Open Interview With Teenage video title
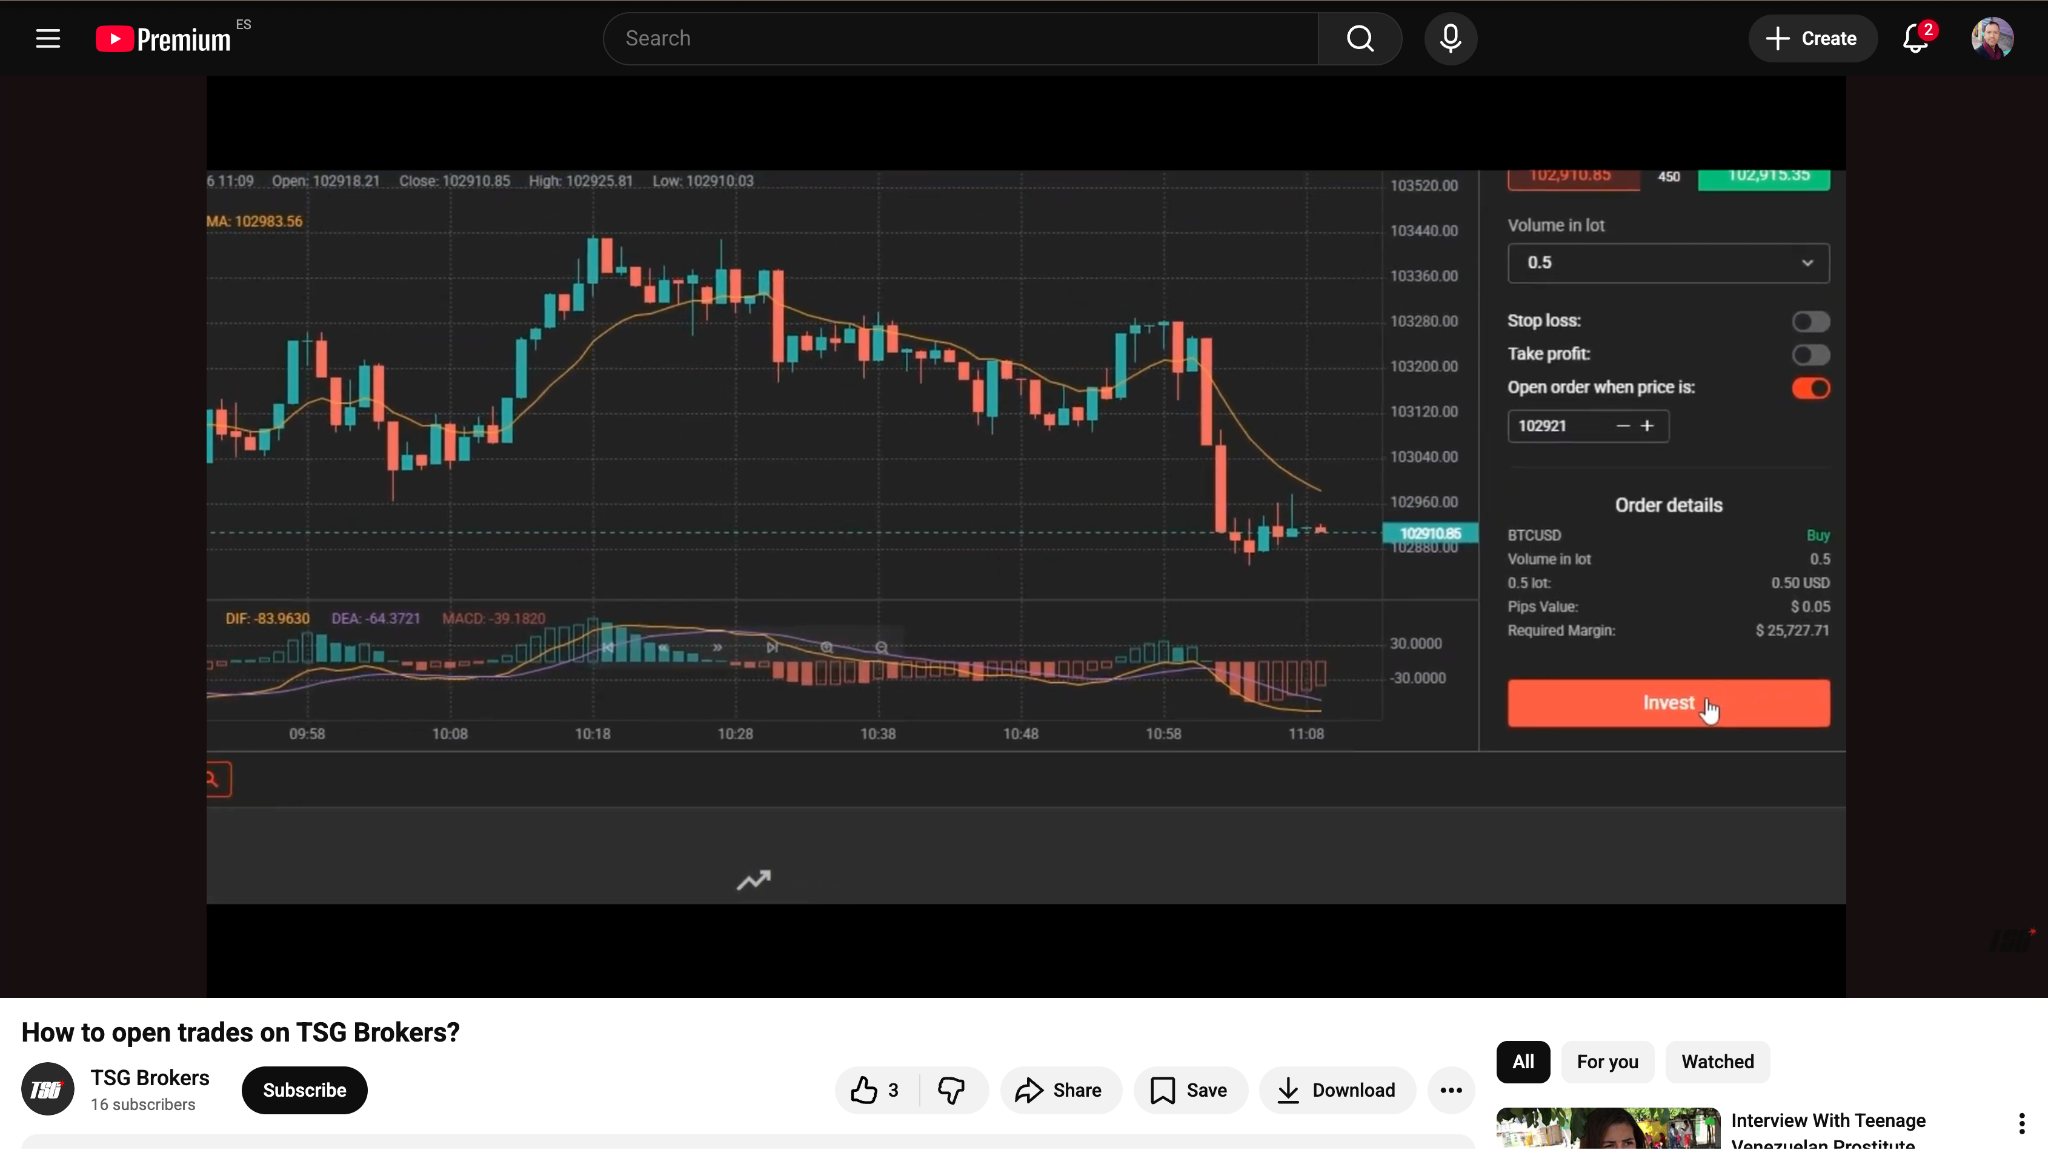The width and height of the screenshot is (2048, 1149). point(1828,1131)
